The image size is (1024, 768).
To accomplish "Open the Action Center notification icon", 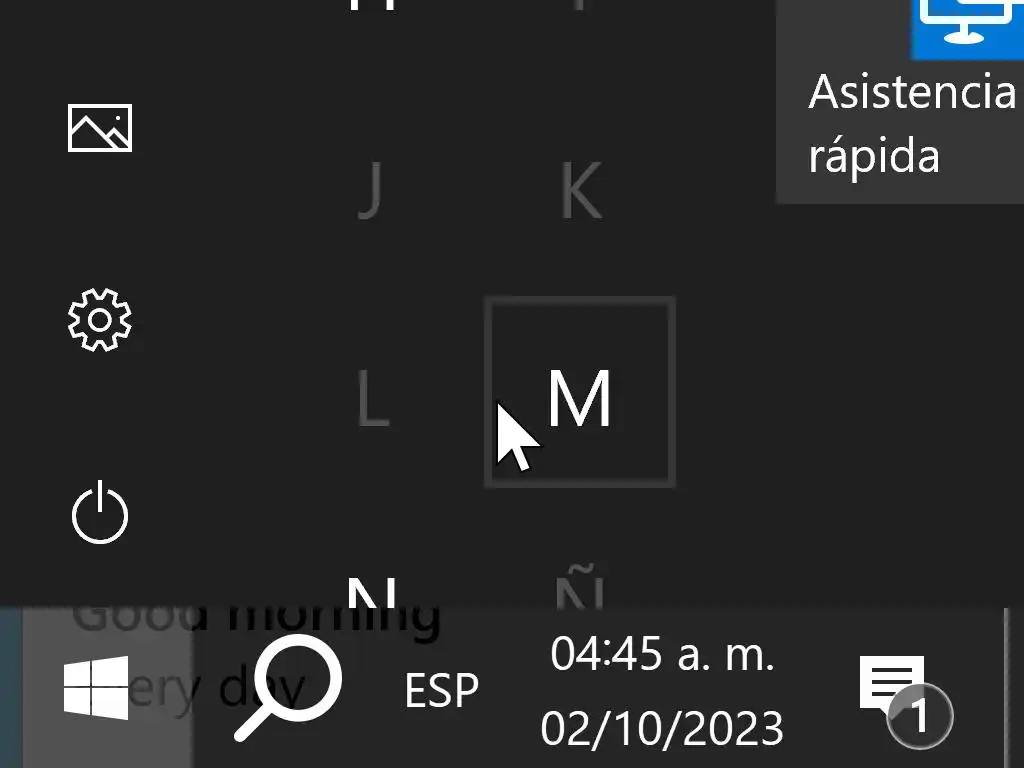I will 904,700.
